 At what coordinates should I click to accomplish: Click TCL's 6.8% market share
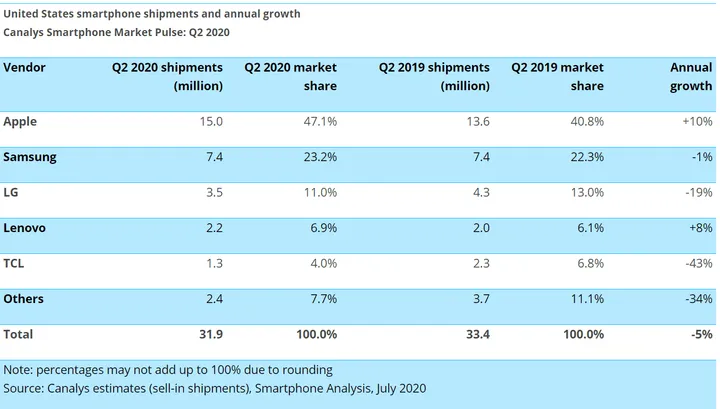coord(591,263)
